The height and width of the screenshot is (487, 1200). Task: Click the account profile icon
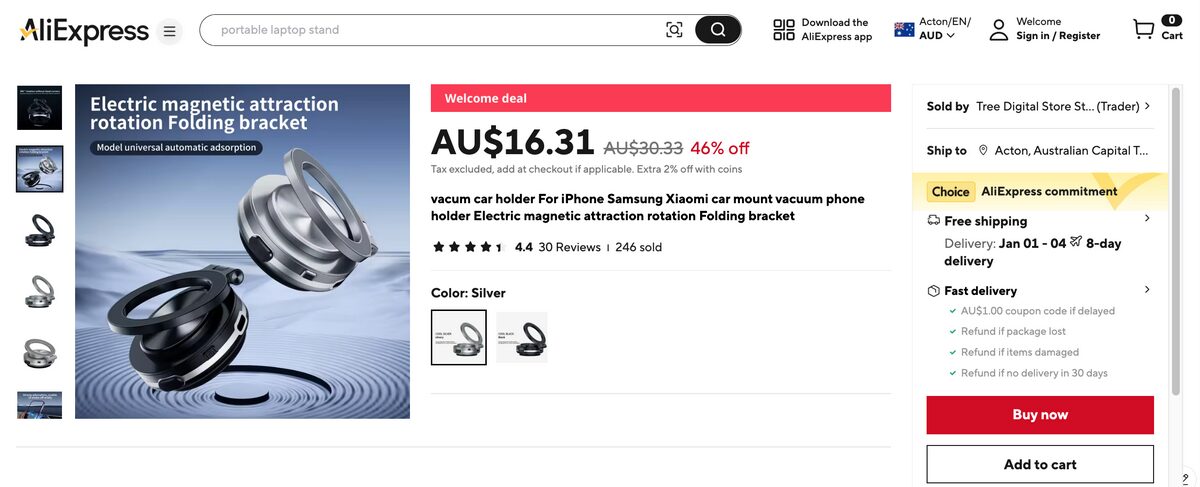[x=998, y=29]
